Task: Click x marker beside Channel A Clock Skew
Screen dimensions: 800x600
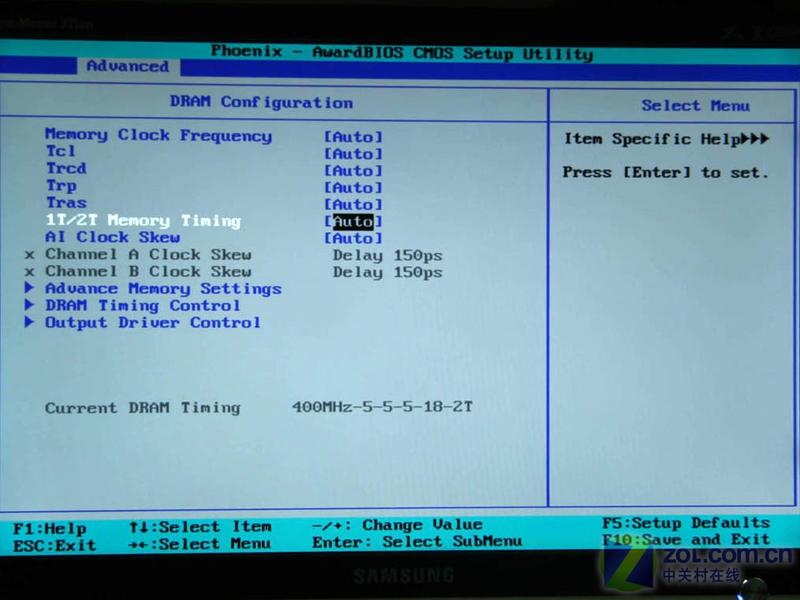Action: click(x=30, y=255)
